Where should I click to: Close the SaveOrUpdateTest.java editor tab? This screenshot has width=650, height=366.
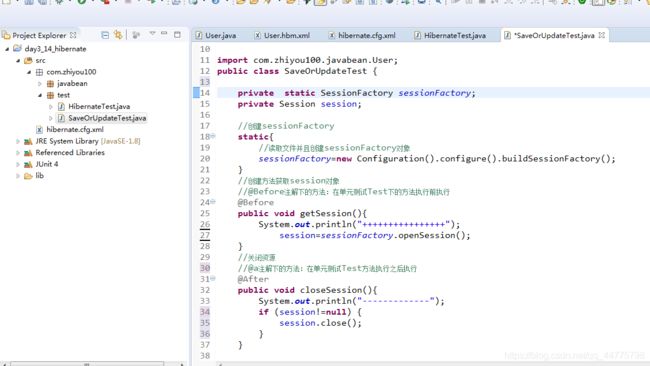601,35
